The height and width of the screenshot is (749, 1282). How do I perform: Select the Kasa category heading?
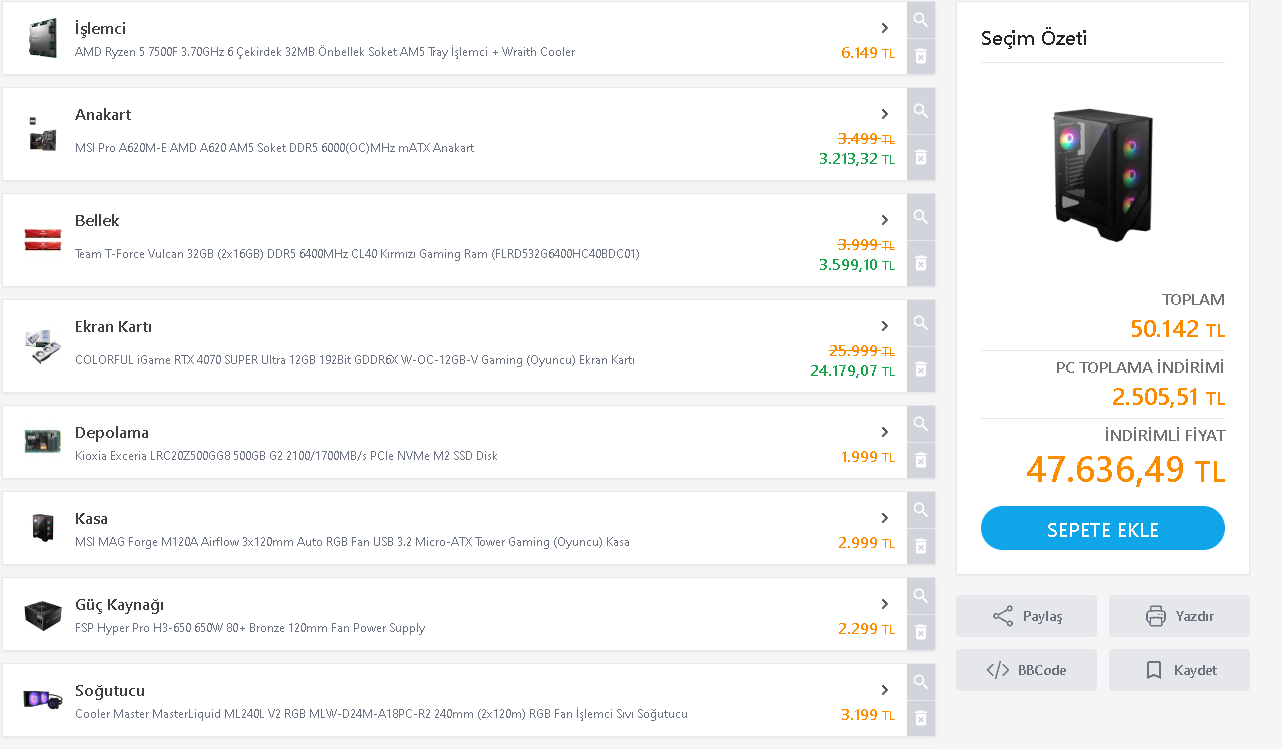click(91, 518)
